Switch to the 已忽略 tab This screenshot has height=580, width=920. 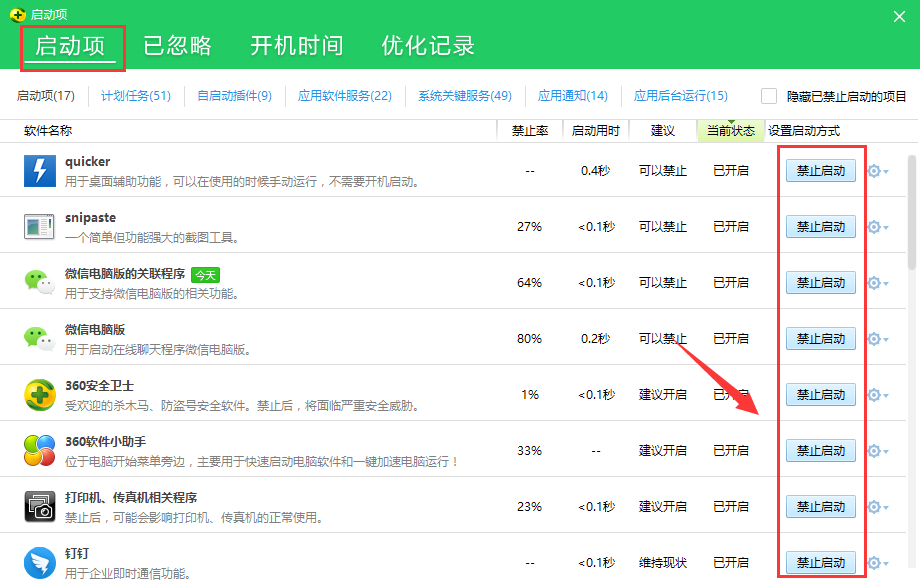coord(177,46)
